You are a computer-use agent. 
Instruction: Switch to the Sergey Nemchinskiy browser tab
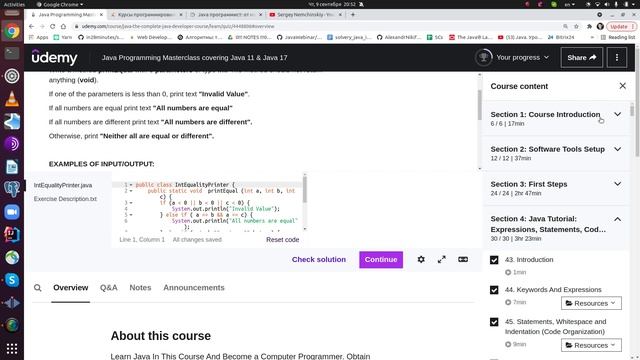[305, 14]
